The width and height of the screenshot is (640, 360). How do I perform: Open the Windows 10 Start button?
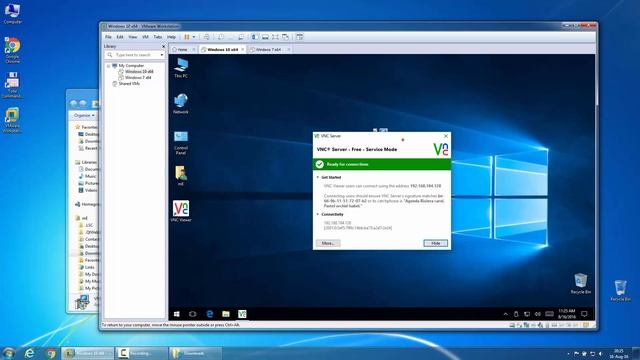click(x=177, y=314)
